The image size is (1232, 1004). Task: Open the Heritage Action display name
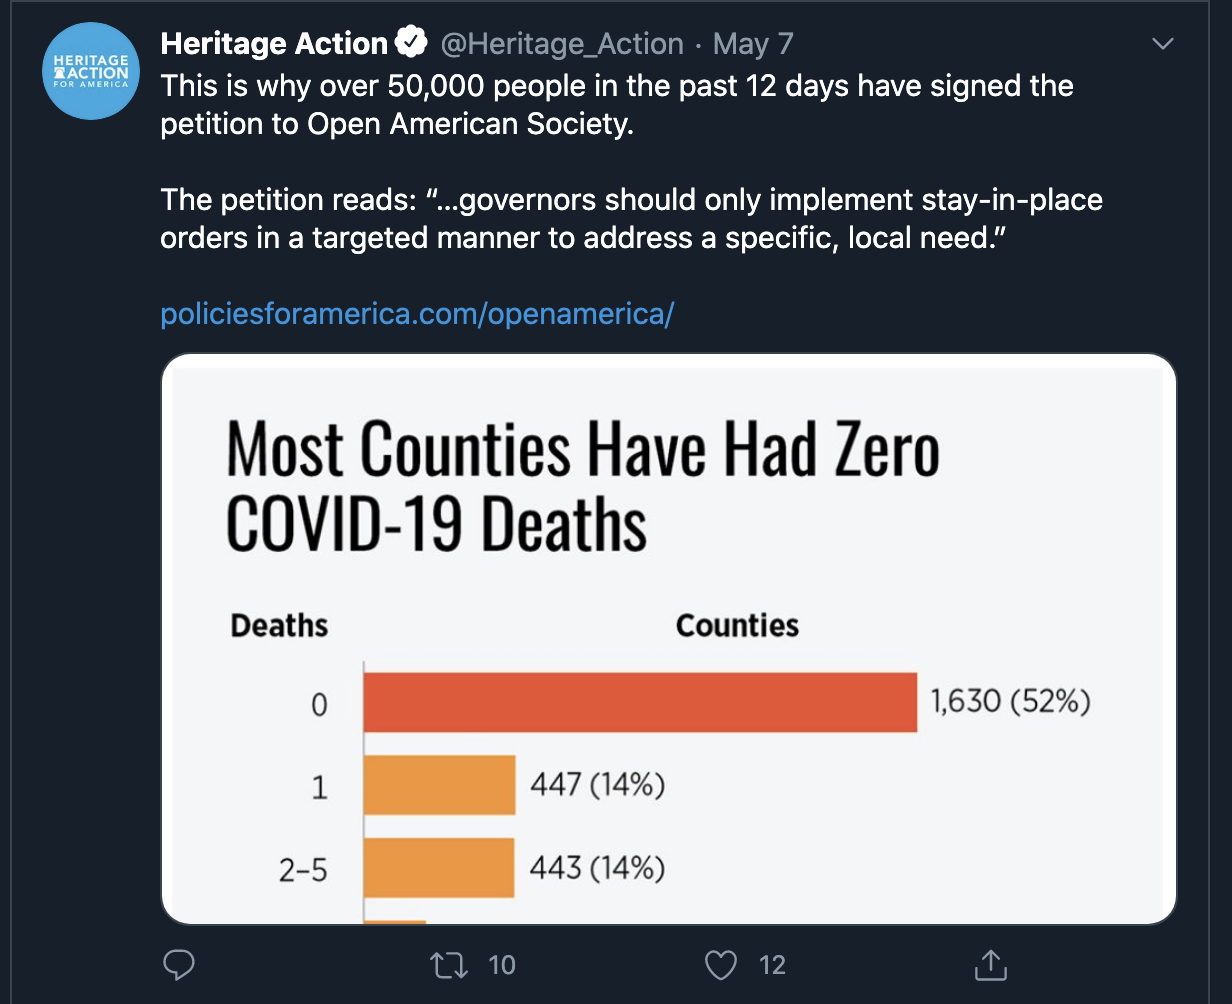pos(274,43)
